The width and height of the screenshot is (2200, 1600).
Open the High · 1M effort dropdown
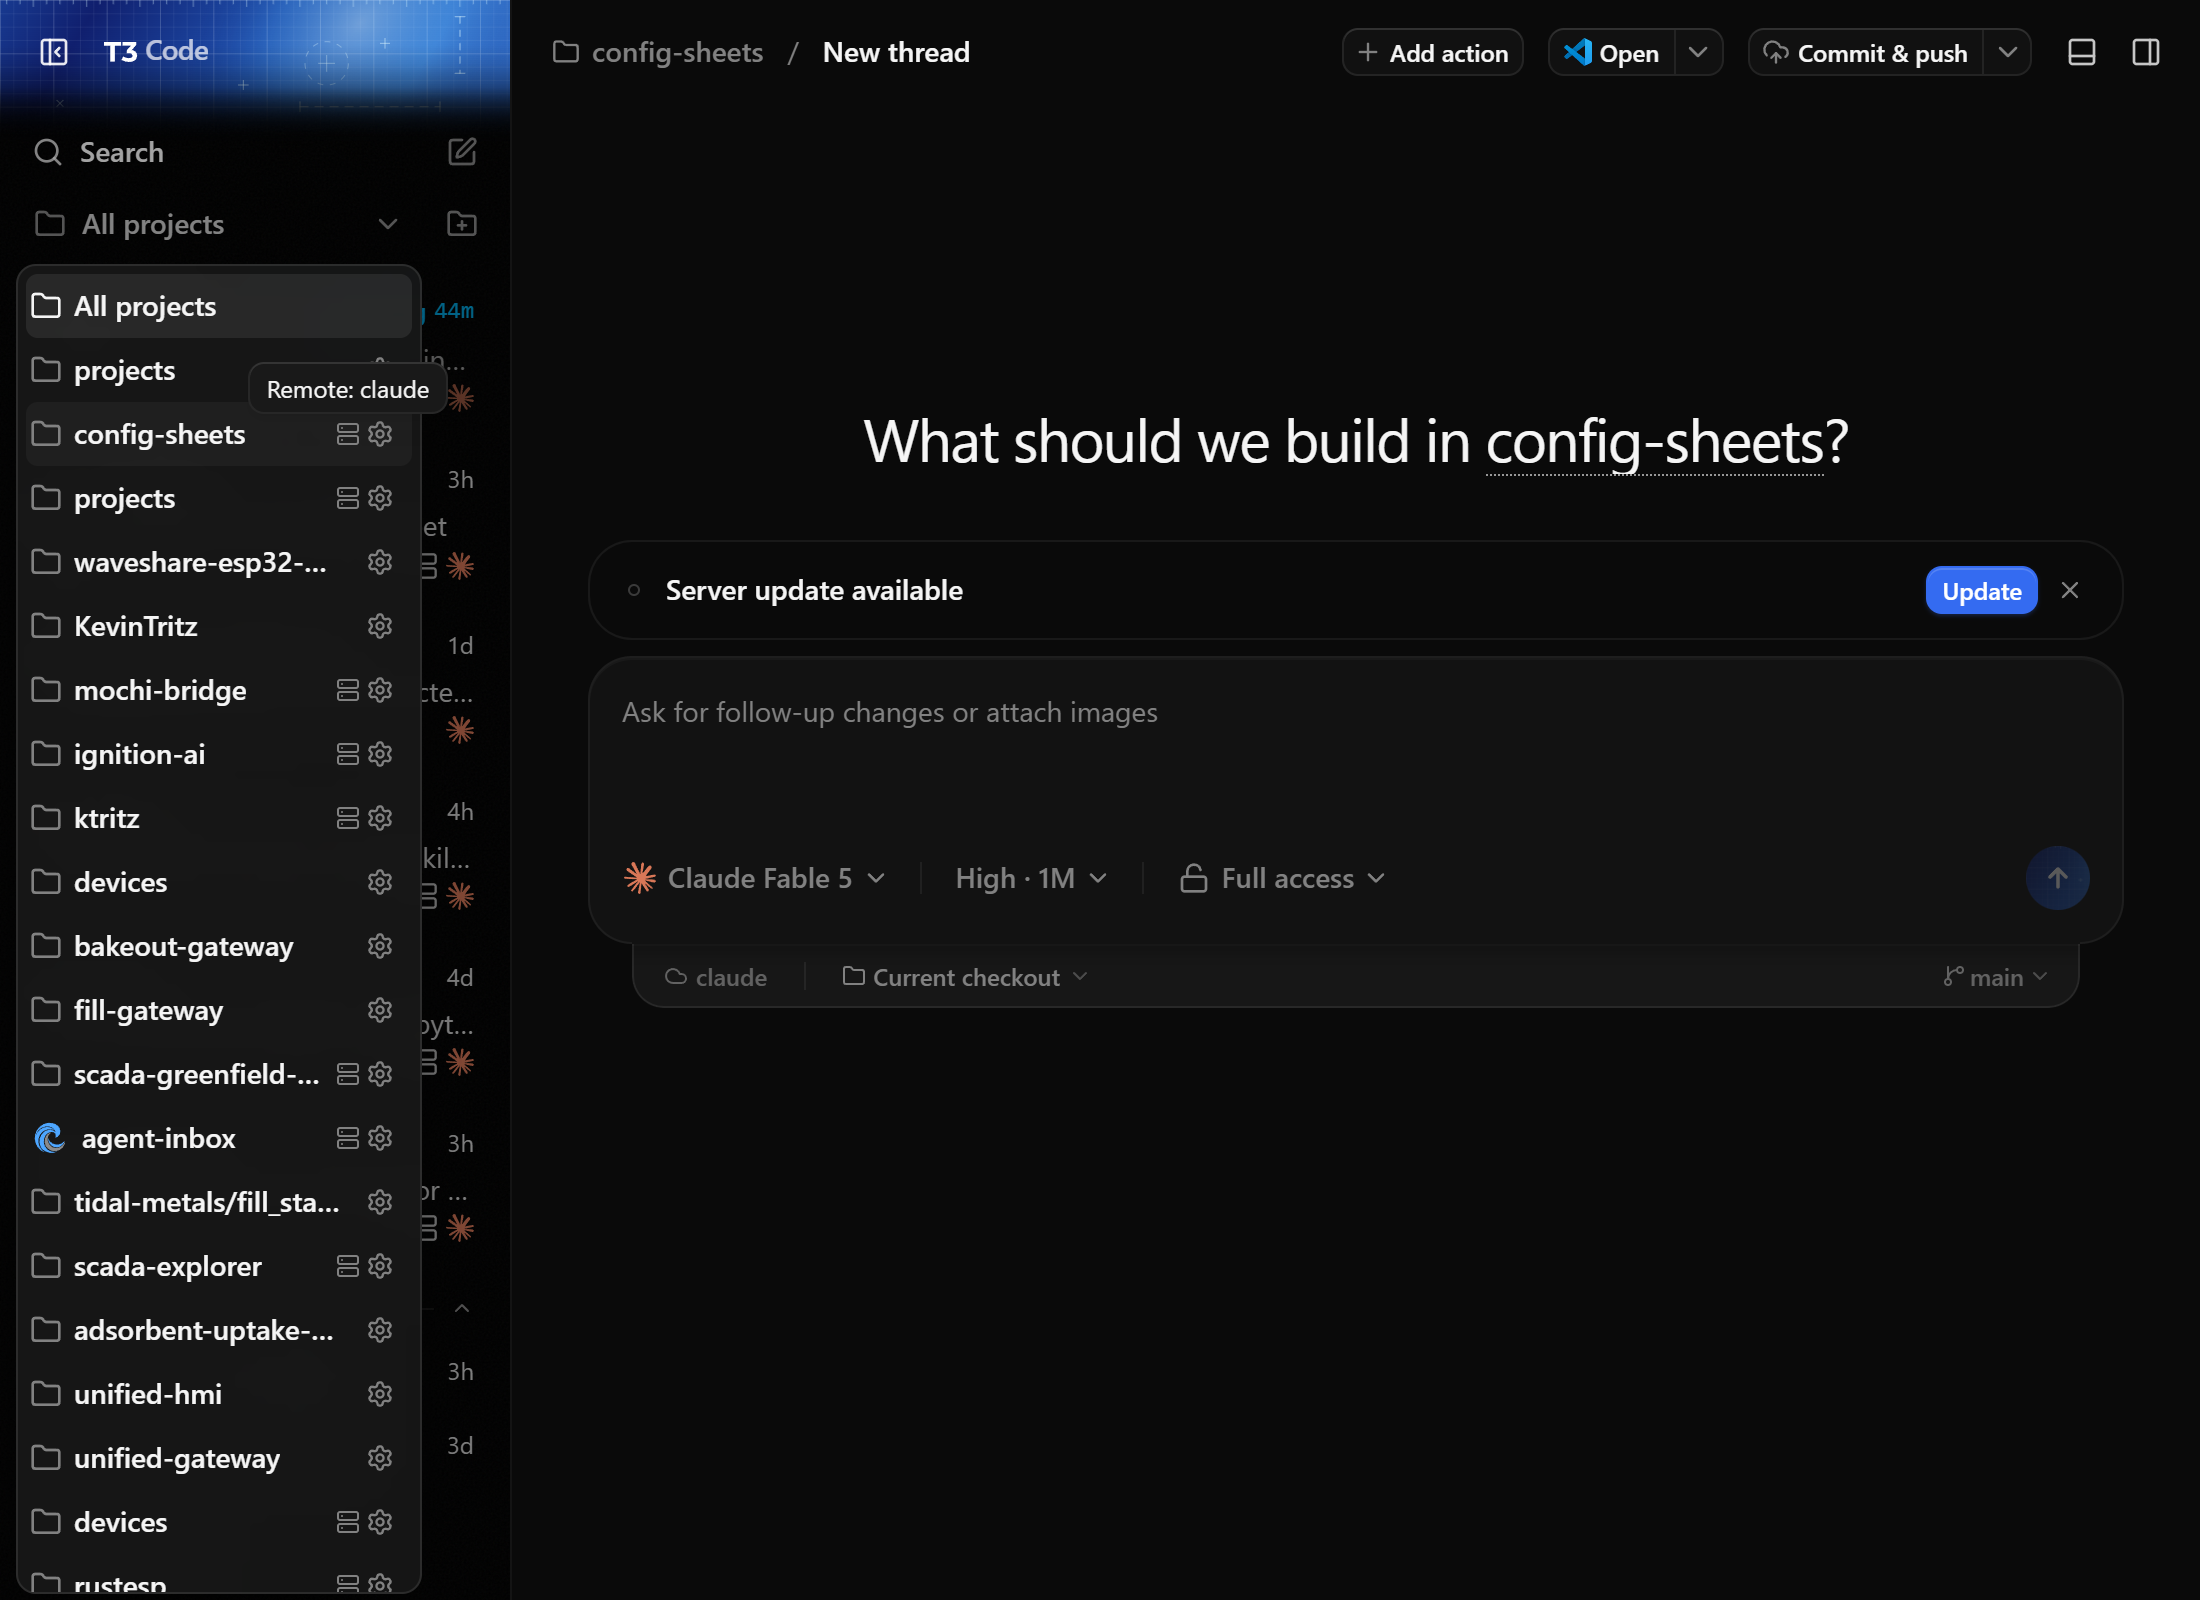tap(1031, 878)
